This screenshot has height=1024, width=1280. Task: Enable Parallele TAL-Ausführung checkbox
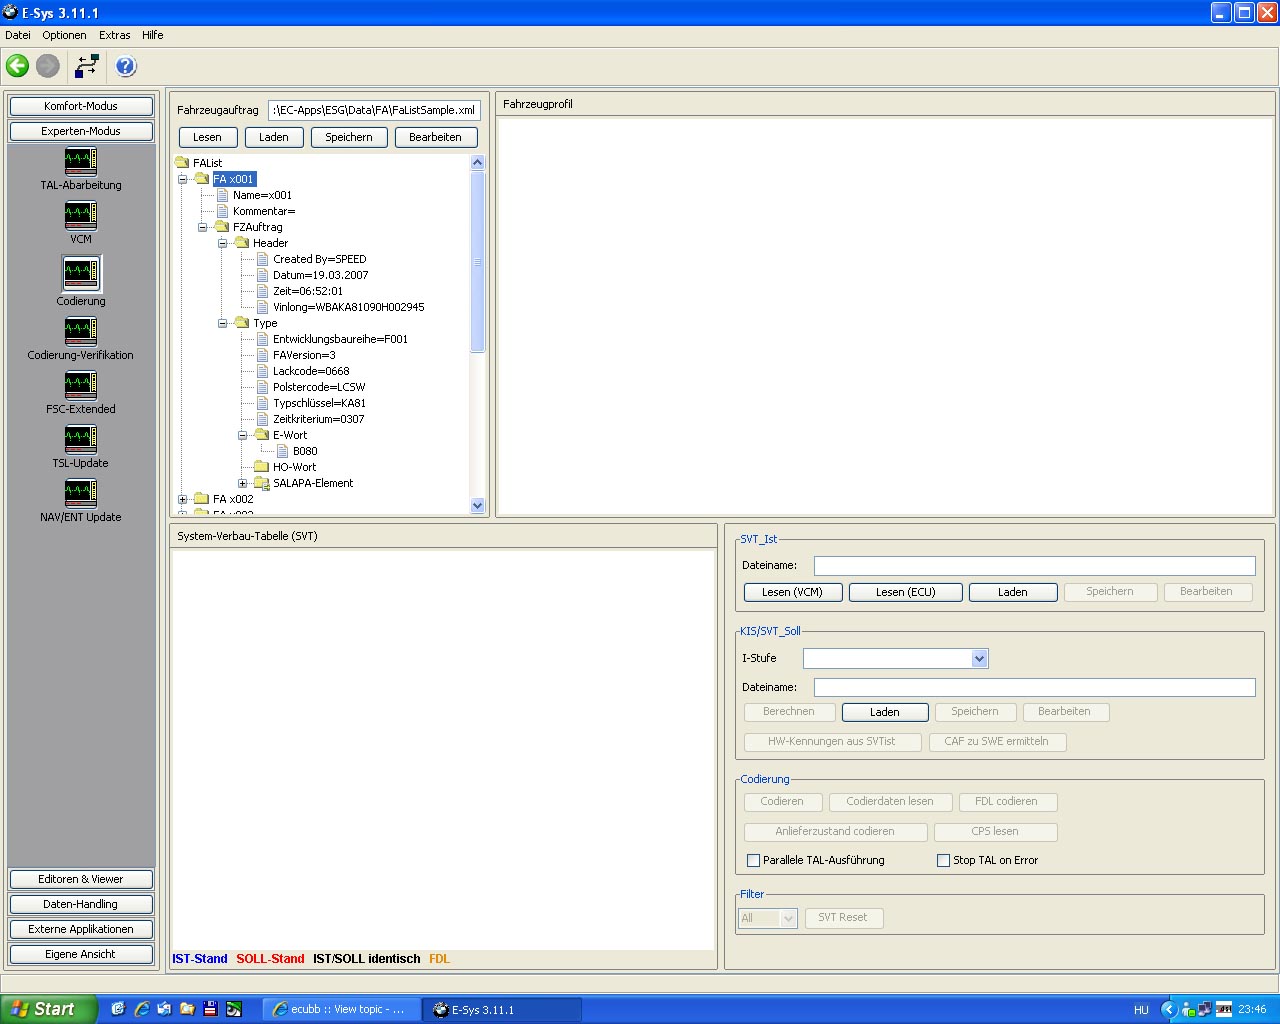tap(754, 860)
